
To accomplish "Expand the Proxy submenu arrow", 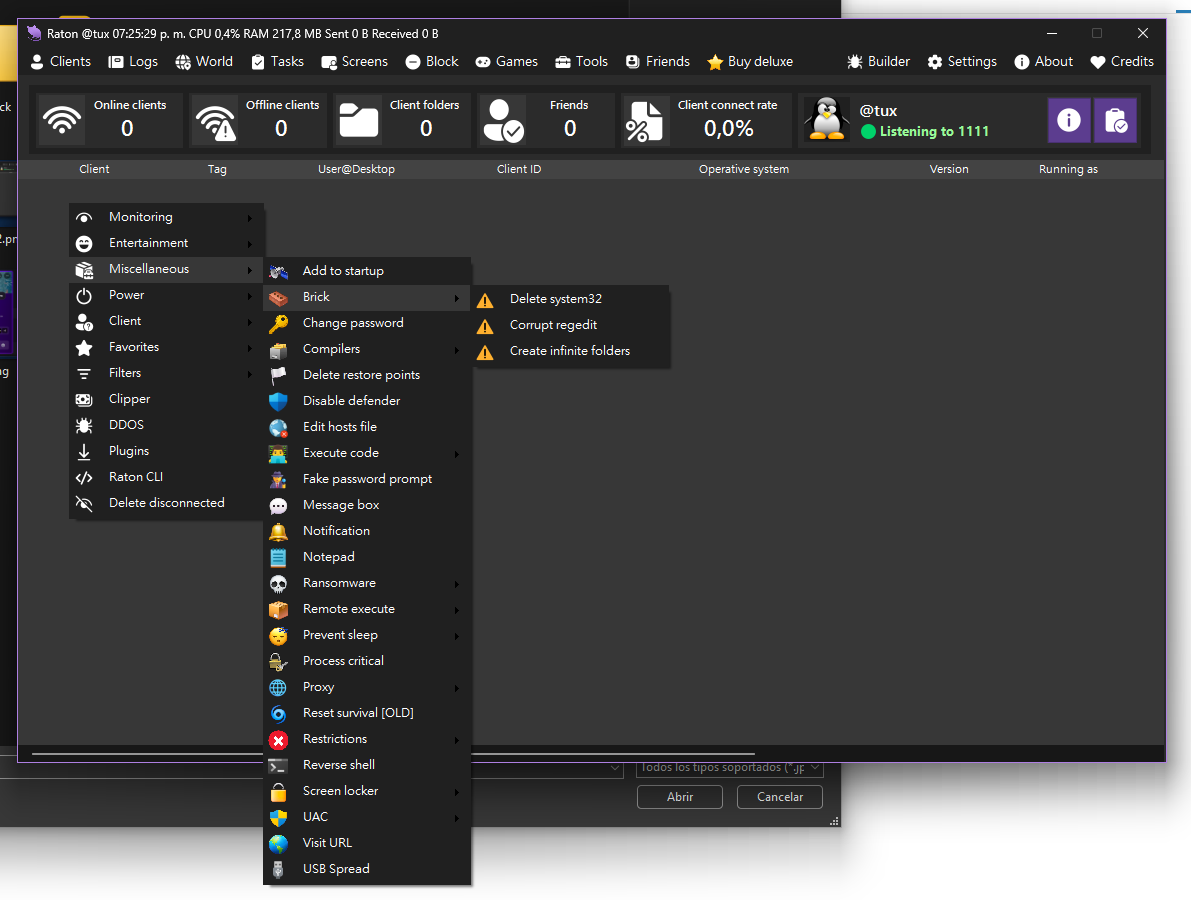I will 457,688.
